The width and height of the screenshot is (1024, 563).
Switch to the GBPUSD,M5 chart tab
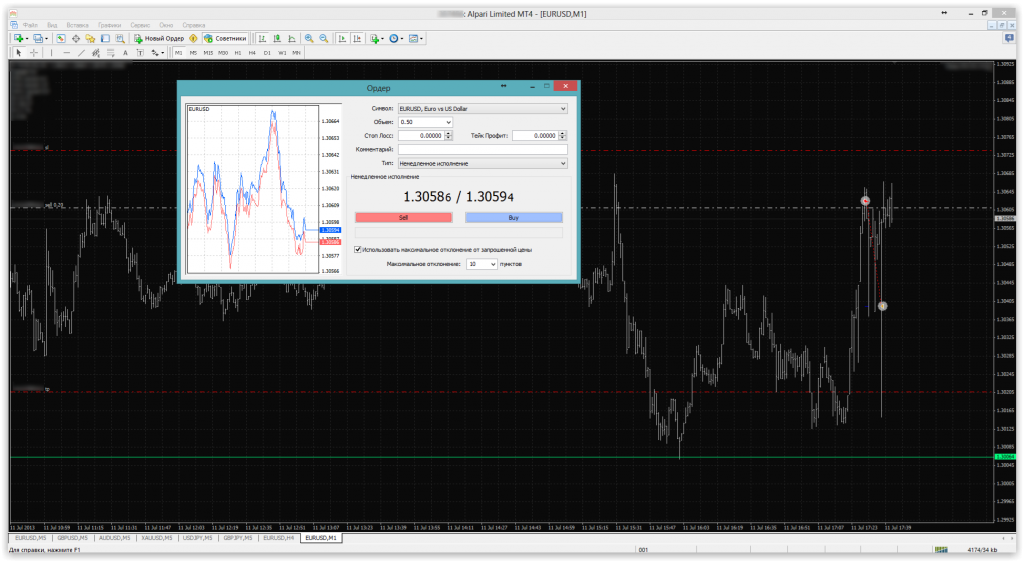74,538
